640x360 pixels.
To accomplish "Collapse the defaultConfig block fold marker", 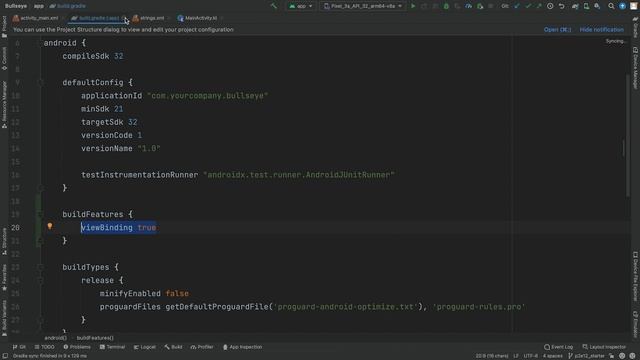I will pos(40,82).
